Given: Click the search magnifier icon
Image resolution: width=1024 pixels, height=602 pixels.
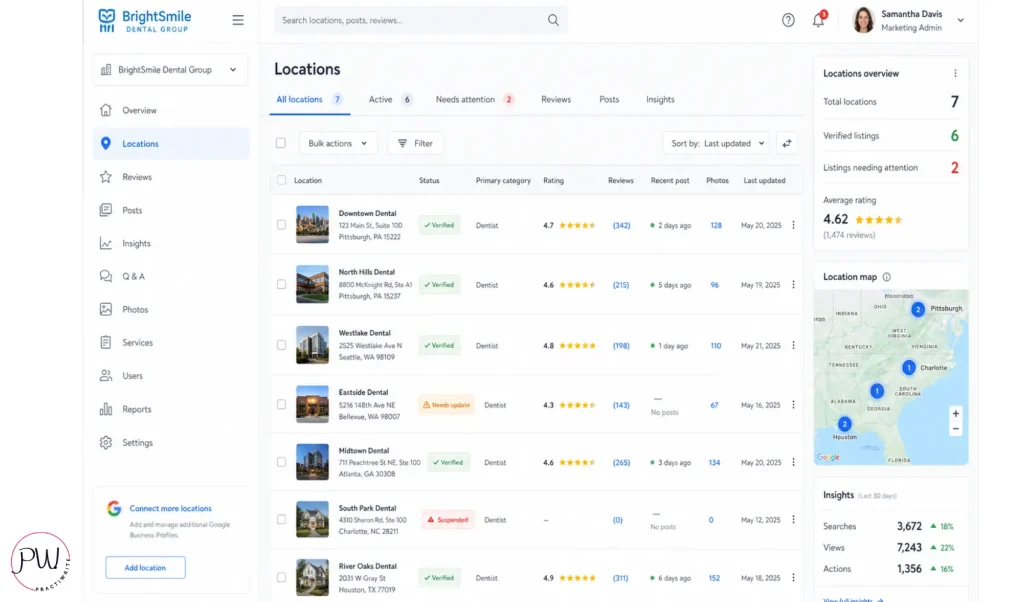Looking at the screenshot, I should click(553, 20).
